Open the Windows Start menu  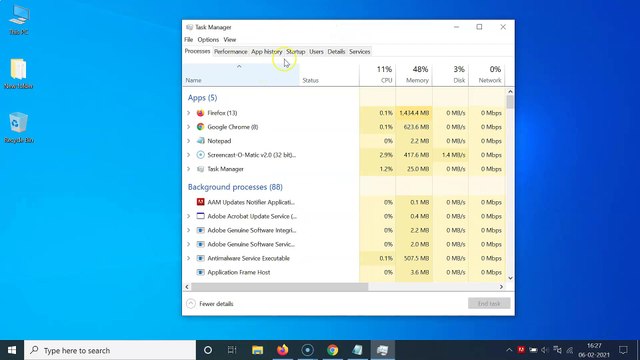(12, 350)
